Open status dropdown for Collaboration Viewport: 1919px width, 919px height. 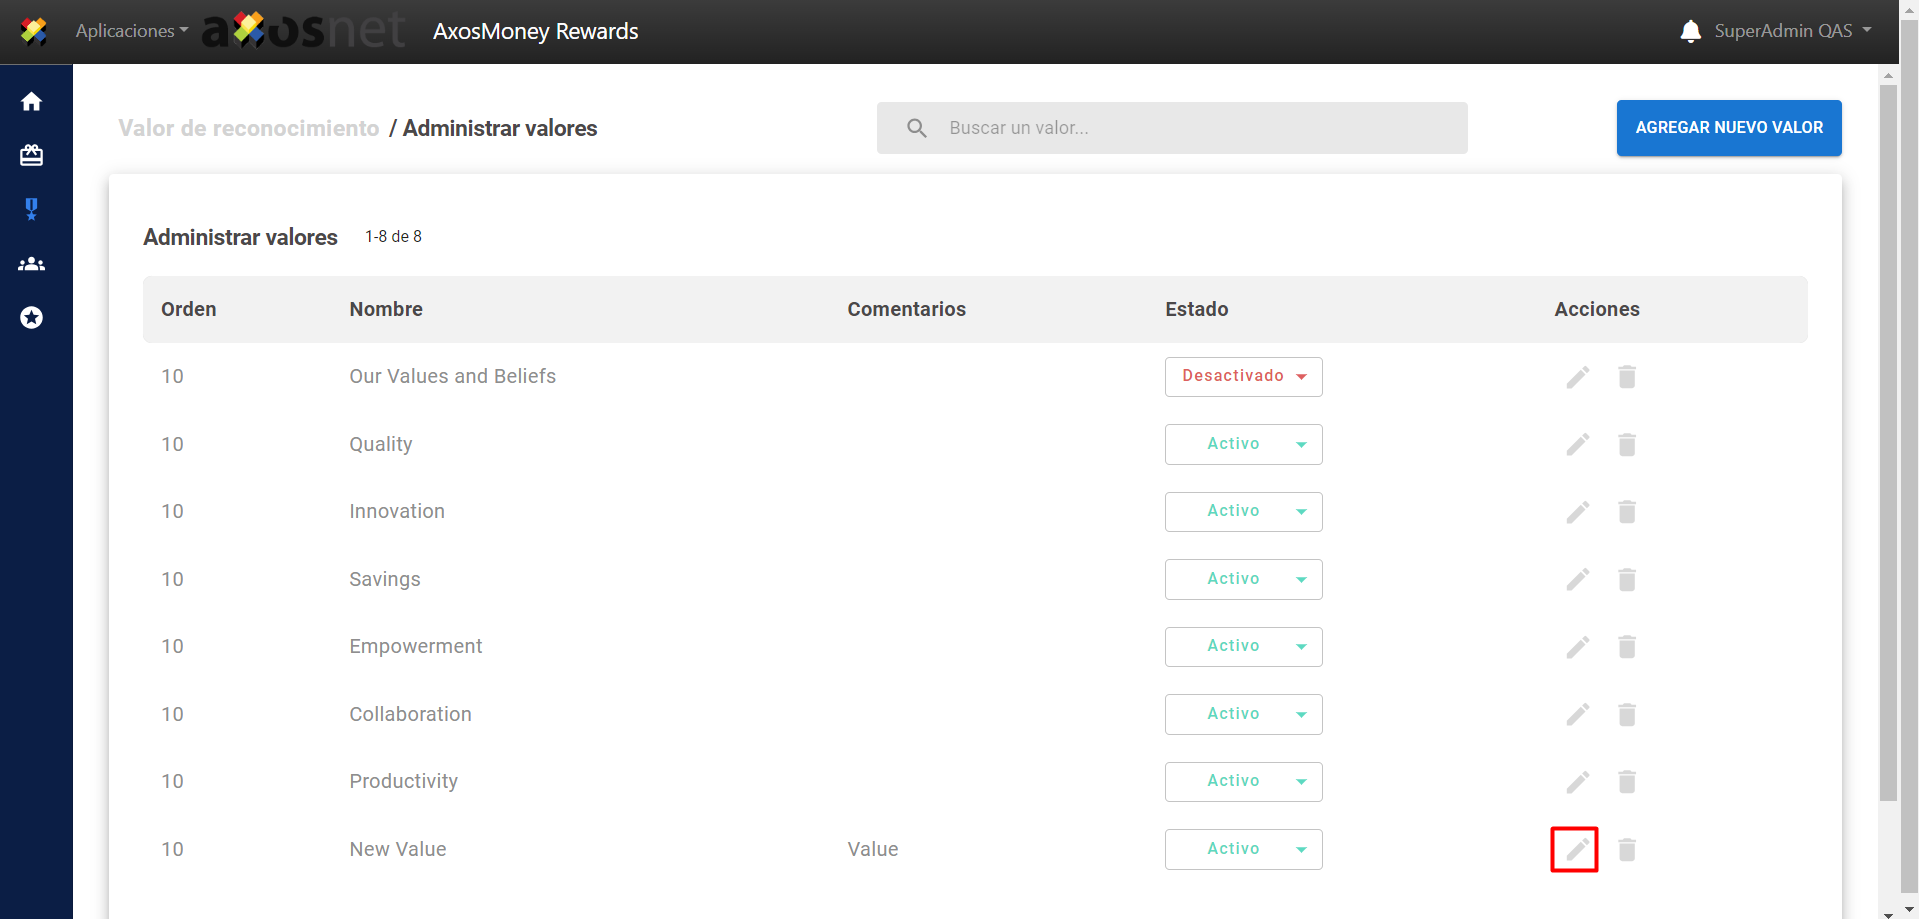[x=1243, y=714]
